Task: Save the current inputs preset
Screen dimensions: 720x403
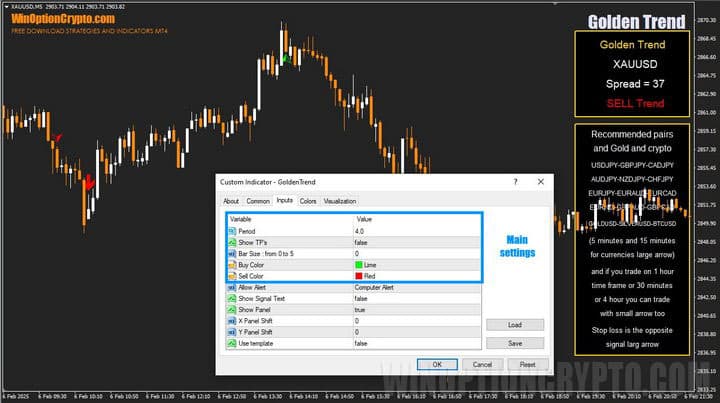Action: (515, 343)
